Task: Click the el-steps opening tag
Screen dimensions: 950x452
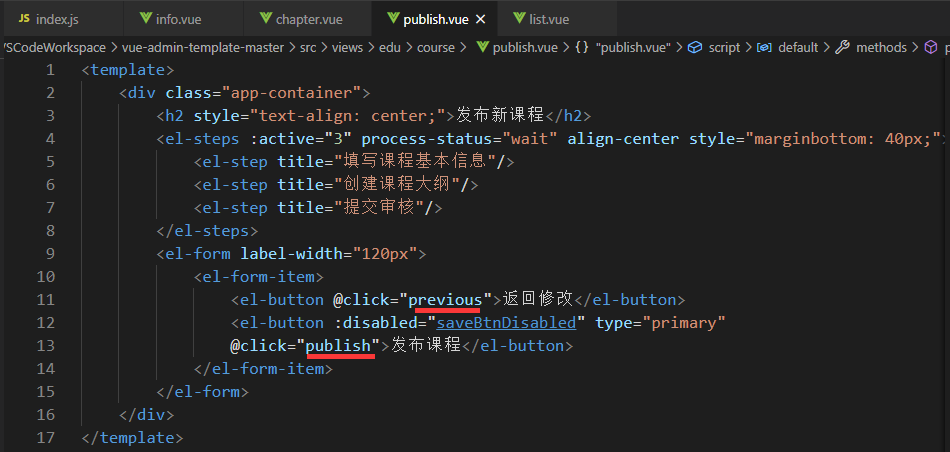Action: pos(198,139)
